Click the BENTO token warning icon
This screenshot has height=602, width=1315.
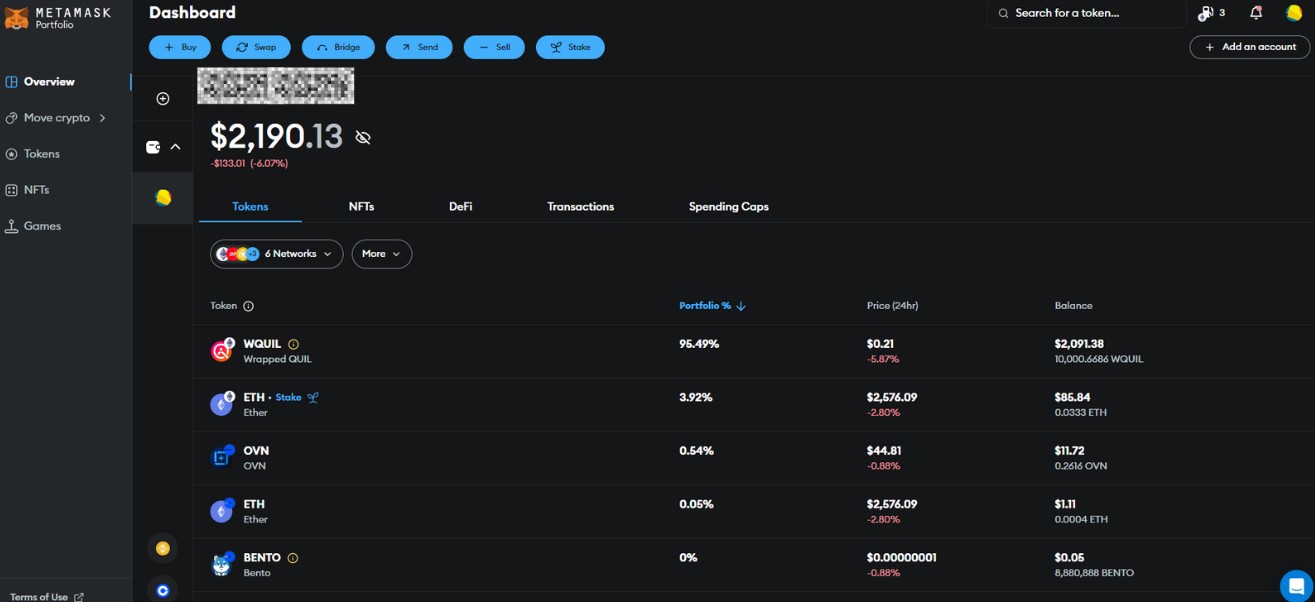[293, 558]
